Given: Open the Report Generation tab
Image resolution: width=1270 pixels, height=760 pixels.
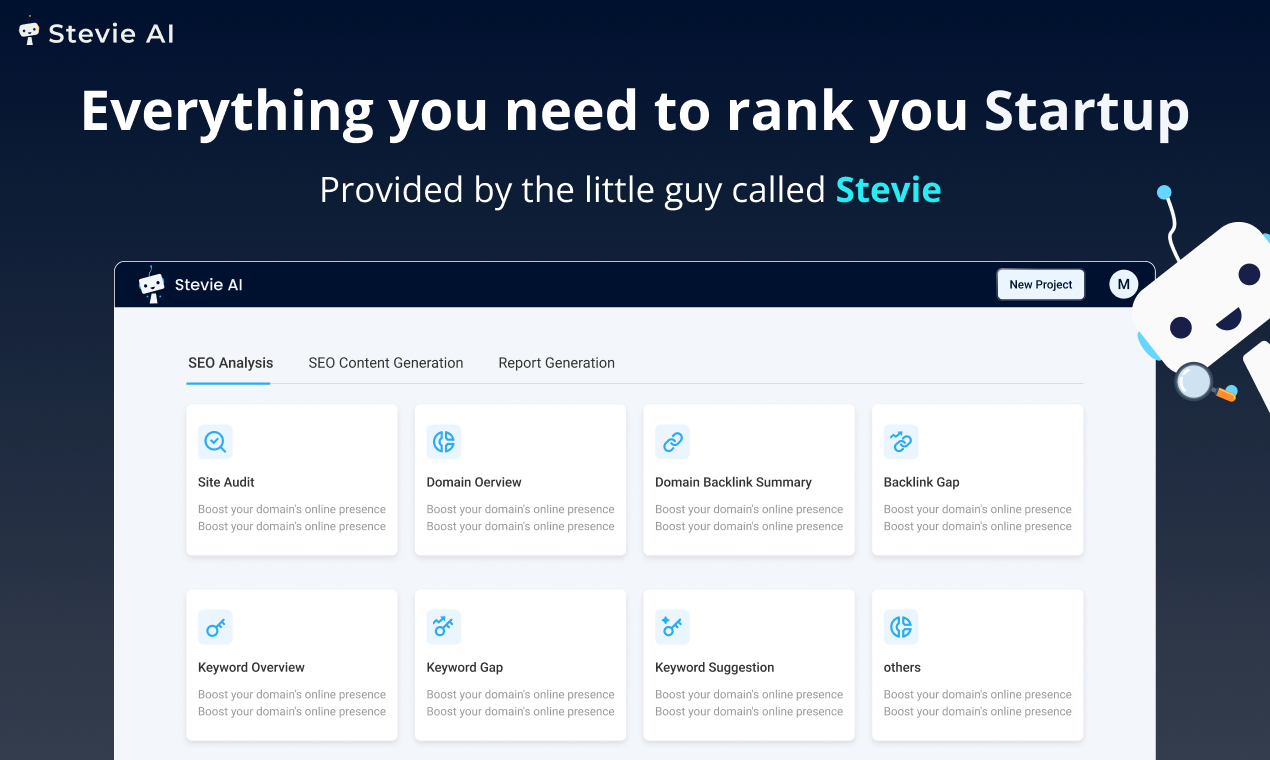Looking at the screenshot, I should tap(557, 363).
